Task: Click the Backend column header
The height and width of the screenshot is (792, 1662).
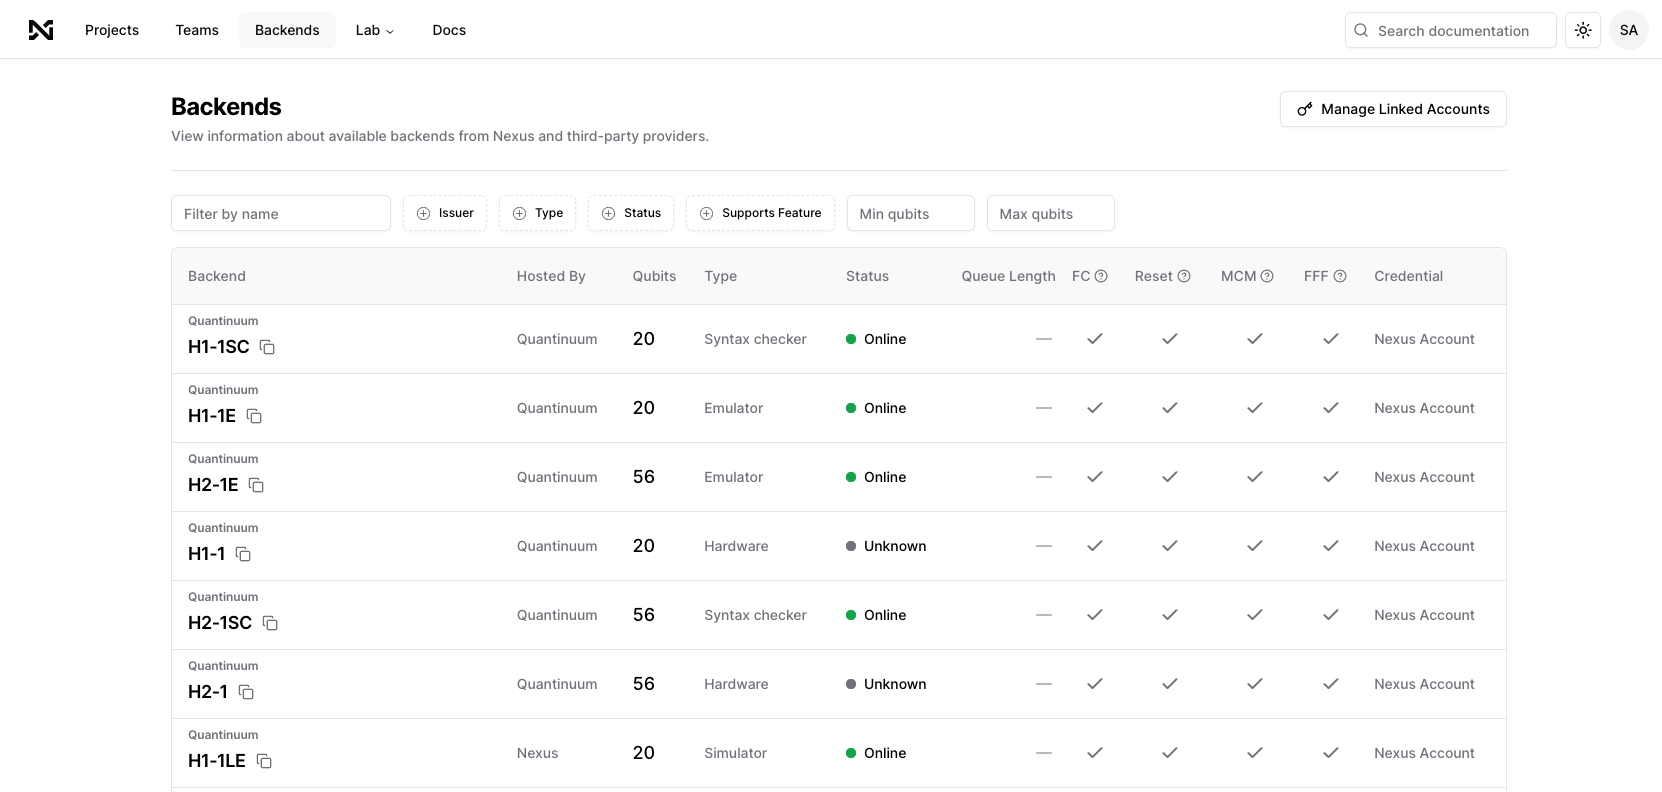Action: pyautogui.click(x=217, y=276)
